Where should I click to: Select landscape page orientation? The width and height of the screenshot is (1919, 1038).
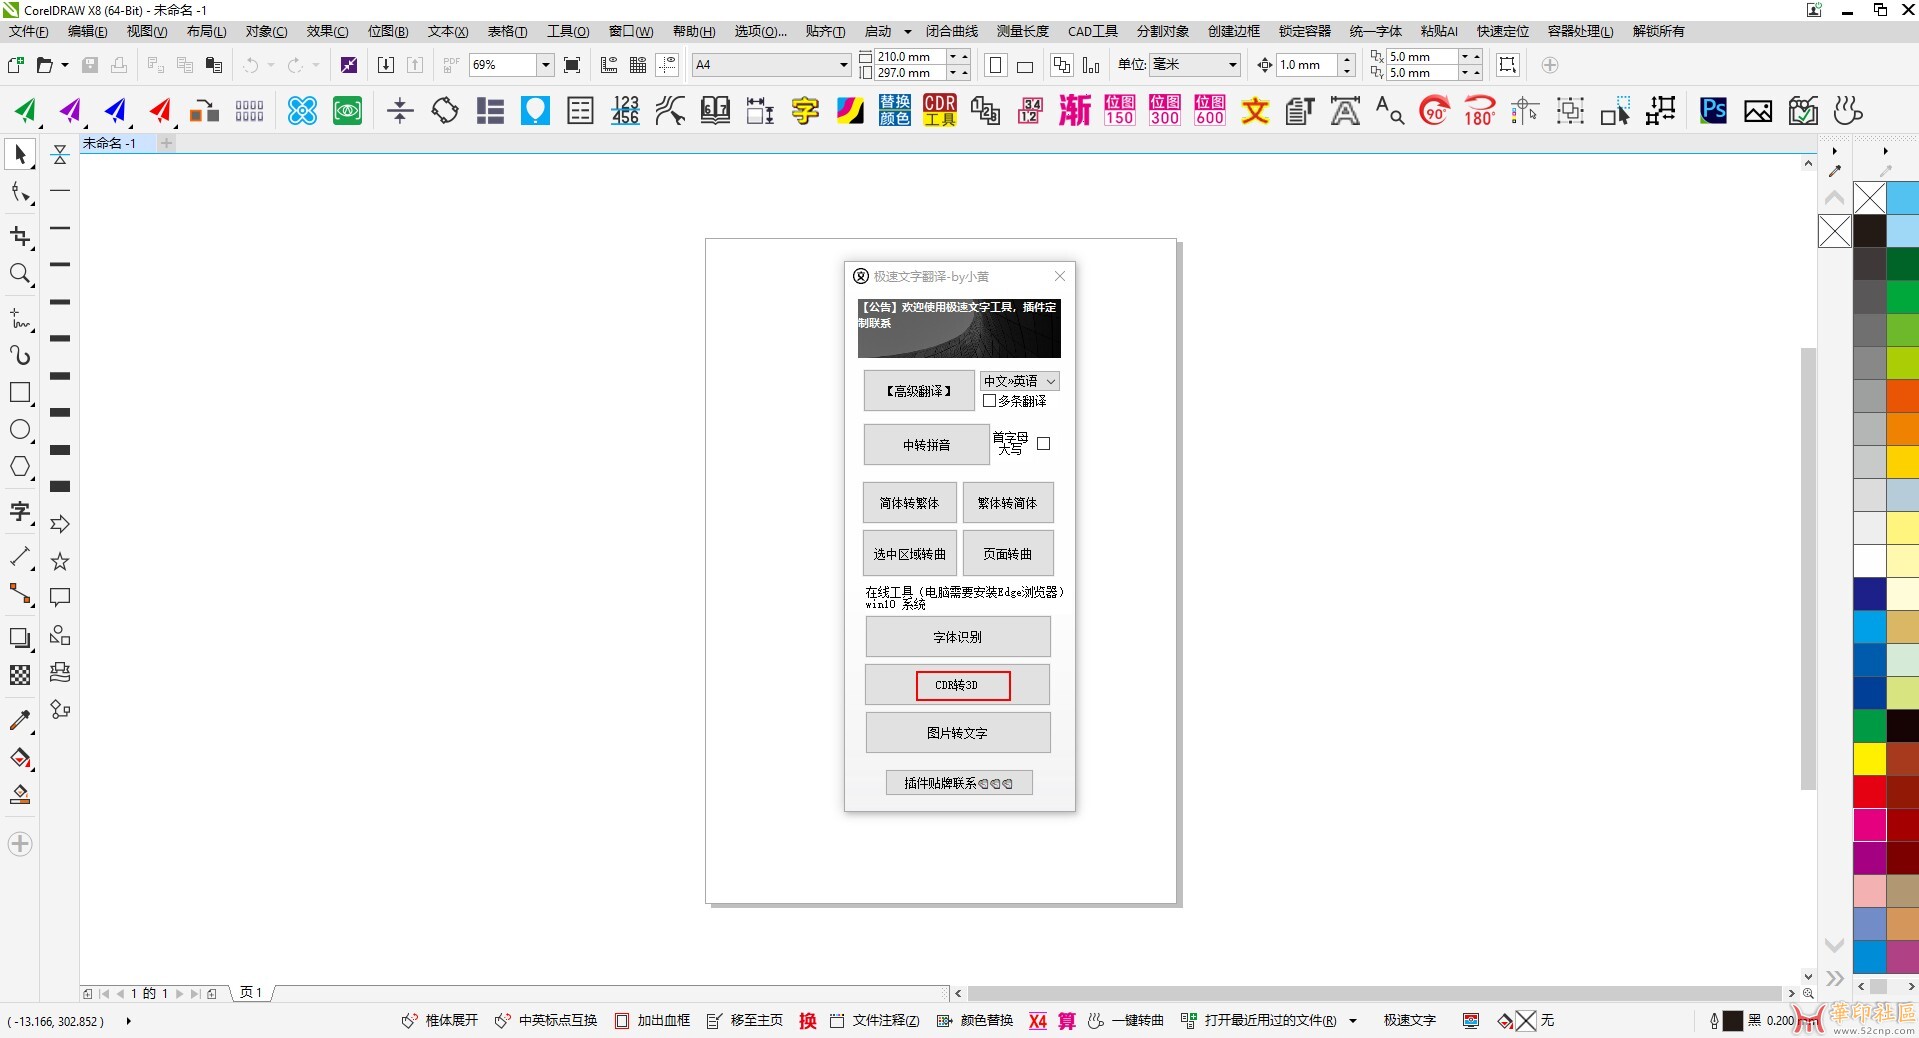click(x=1025, y=66)
